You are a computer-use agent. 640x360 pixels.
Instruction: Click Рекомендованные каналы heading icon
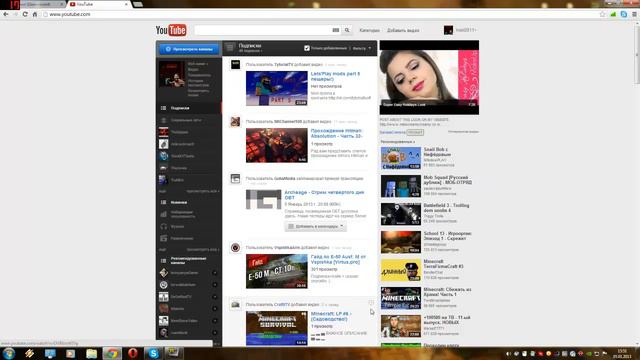[x=163, y=261]
